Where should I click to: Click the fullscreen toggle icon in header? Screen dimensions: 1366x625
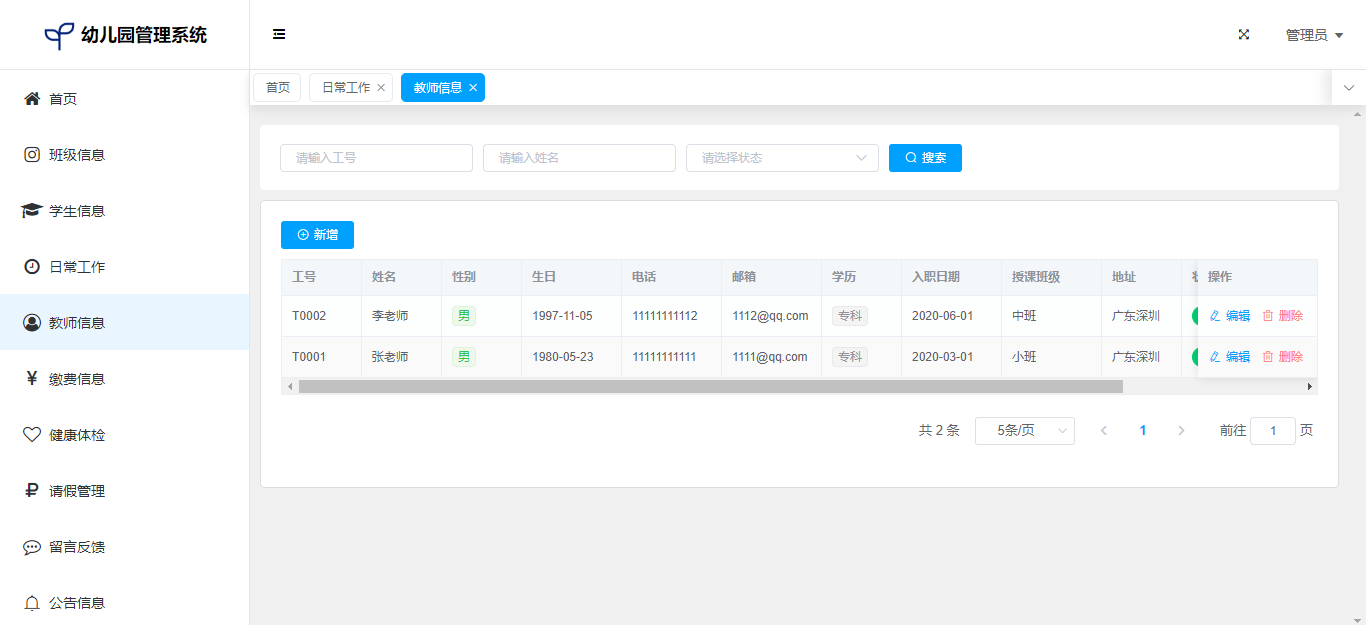pos(1244,35)
